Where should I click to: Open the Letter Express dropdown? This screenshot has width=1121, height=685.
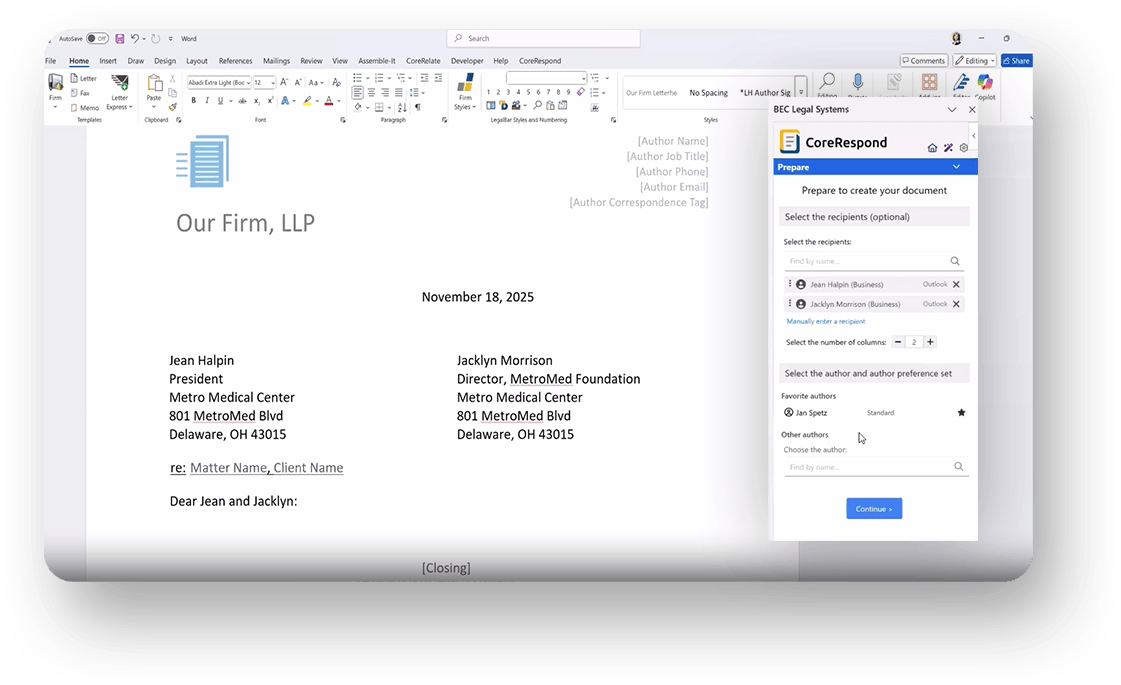click(119, 92)
